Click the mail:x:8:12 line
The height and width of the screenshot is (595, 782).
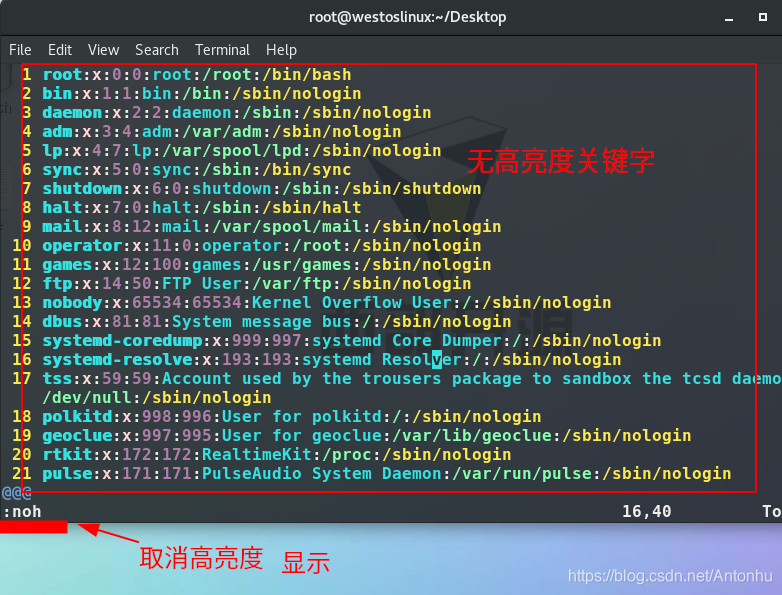pos(271,226)
